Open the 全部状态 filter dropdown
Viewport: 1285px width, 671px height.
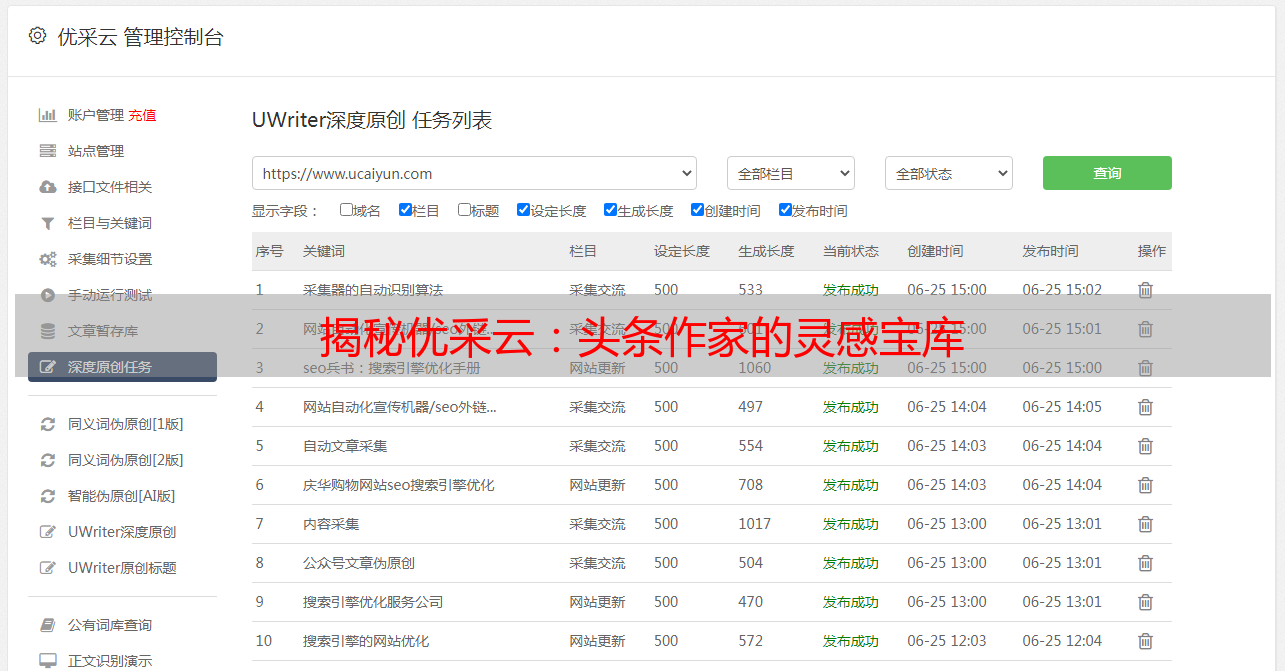point(948,173)
